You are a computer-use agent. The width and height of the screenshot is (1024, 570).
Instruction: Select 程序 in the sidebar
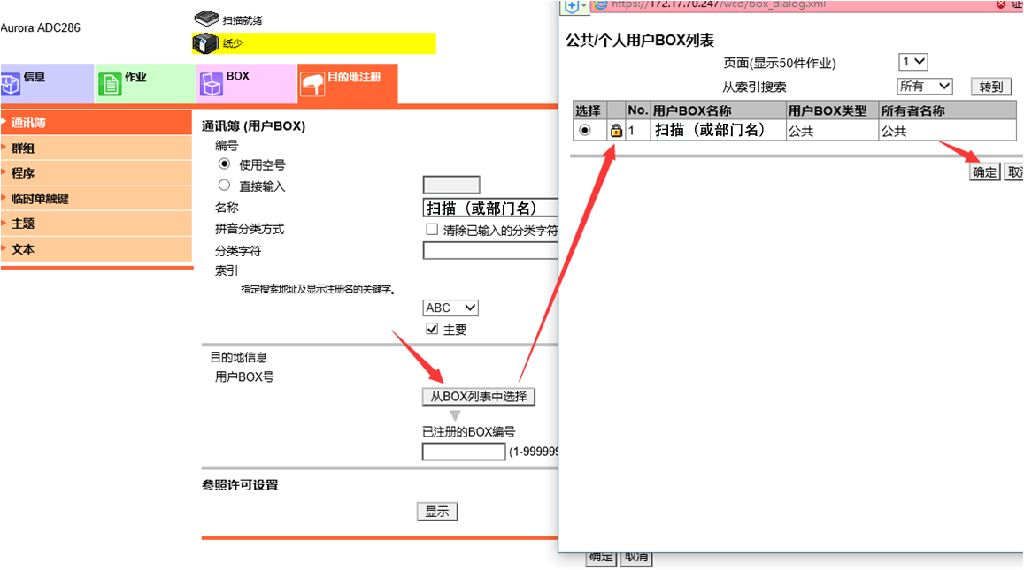click(x=96, y=173)
